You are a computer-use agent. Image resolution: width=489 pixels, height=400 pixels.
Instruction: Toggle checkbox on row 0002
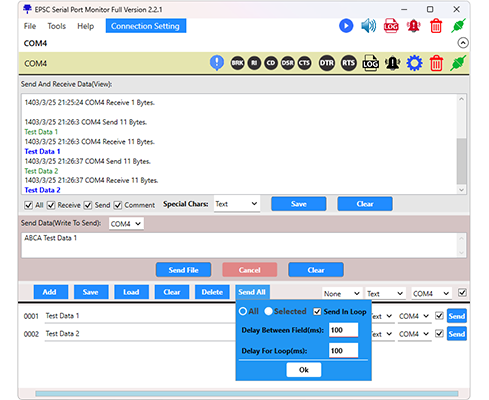point(439,333)
